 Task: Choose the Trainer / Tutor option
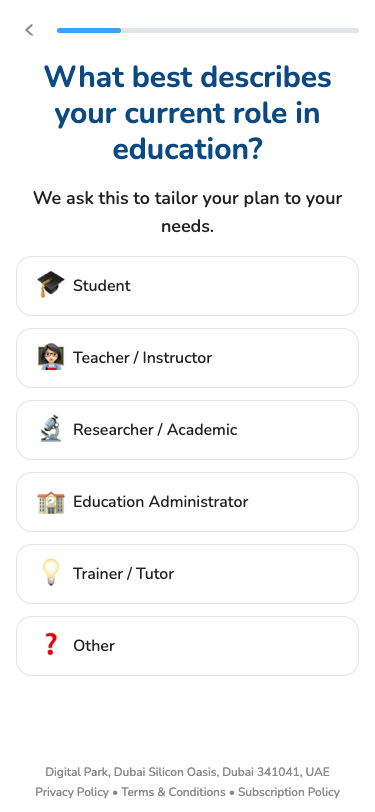[x=188, y=574]
